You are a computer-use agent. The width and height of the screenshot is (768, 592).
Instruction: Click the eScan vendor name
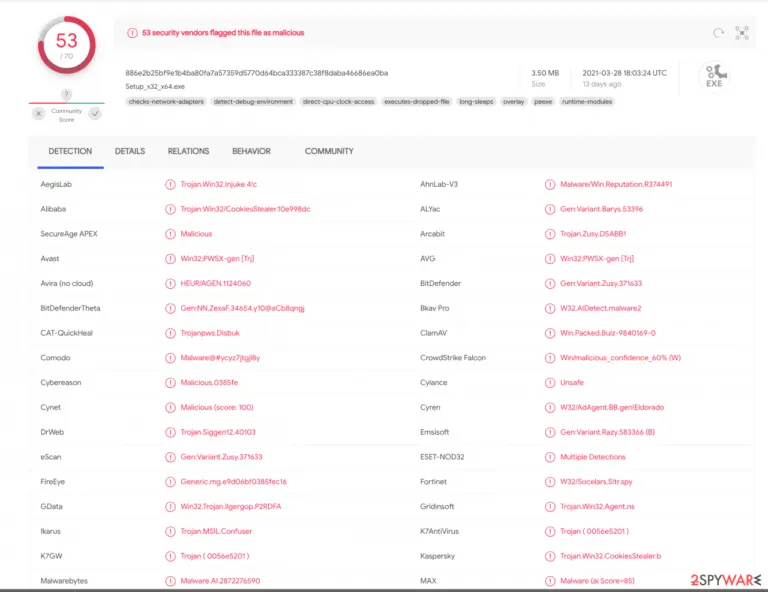51,457
